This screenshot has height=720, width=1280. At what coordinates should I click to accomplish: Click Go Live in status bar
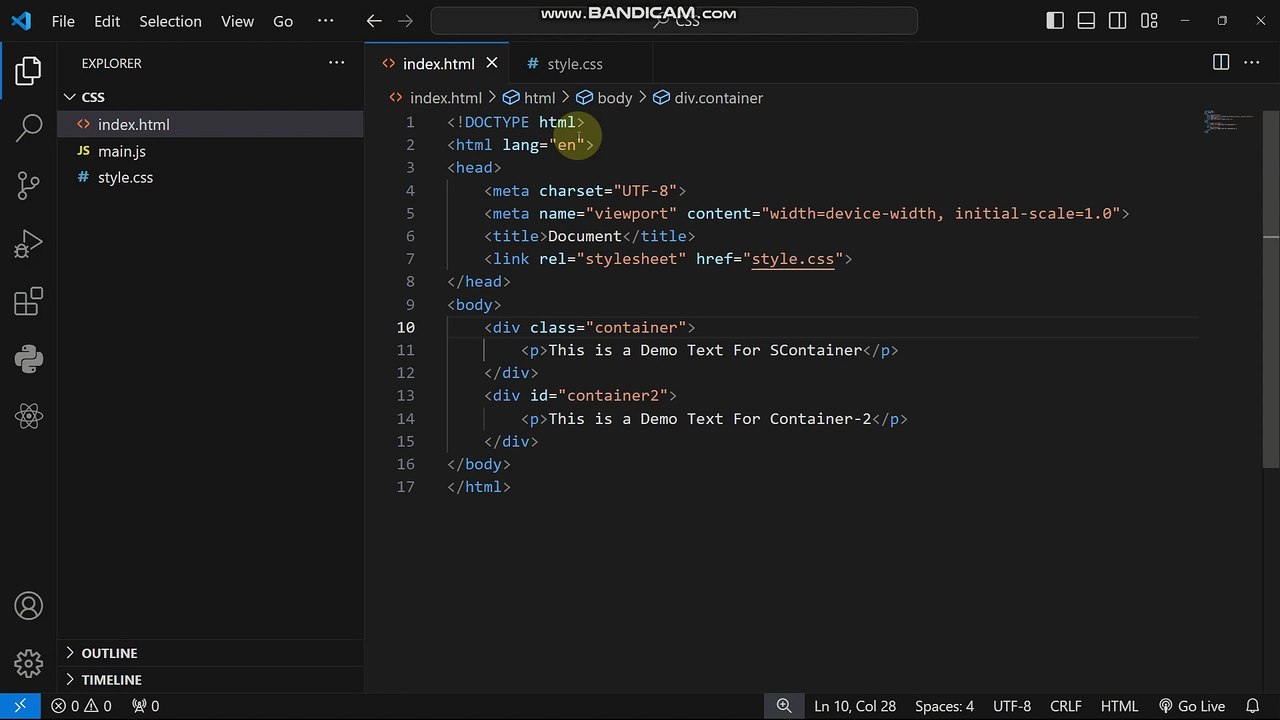pos(1192,706)
